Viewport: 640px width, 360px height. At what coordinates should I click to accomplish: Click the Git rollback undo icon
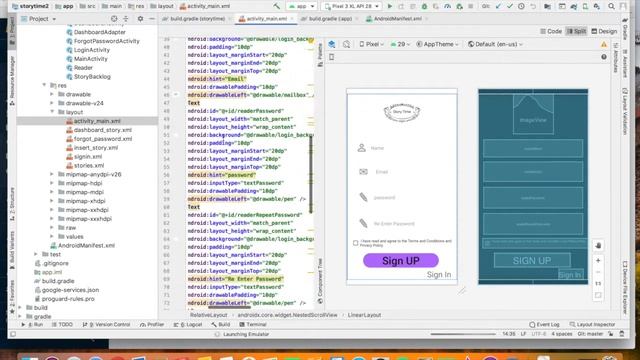[x=533, y=6]
